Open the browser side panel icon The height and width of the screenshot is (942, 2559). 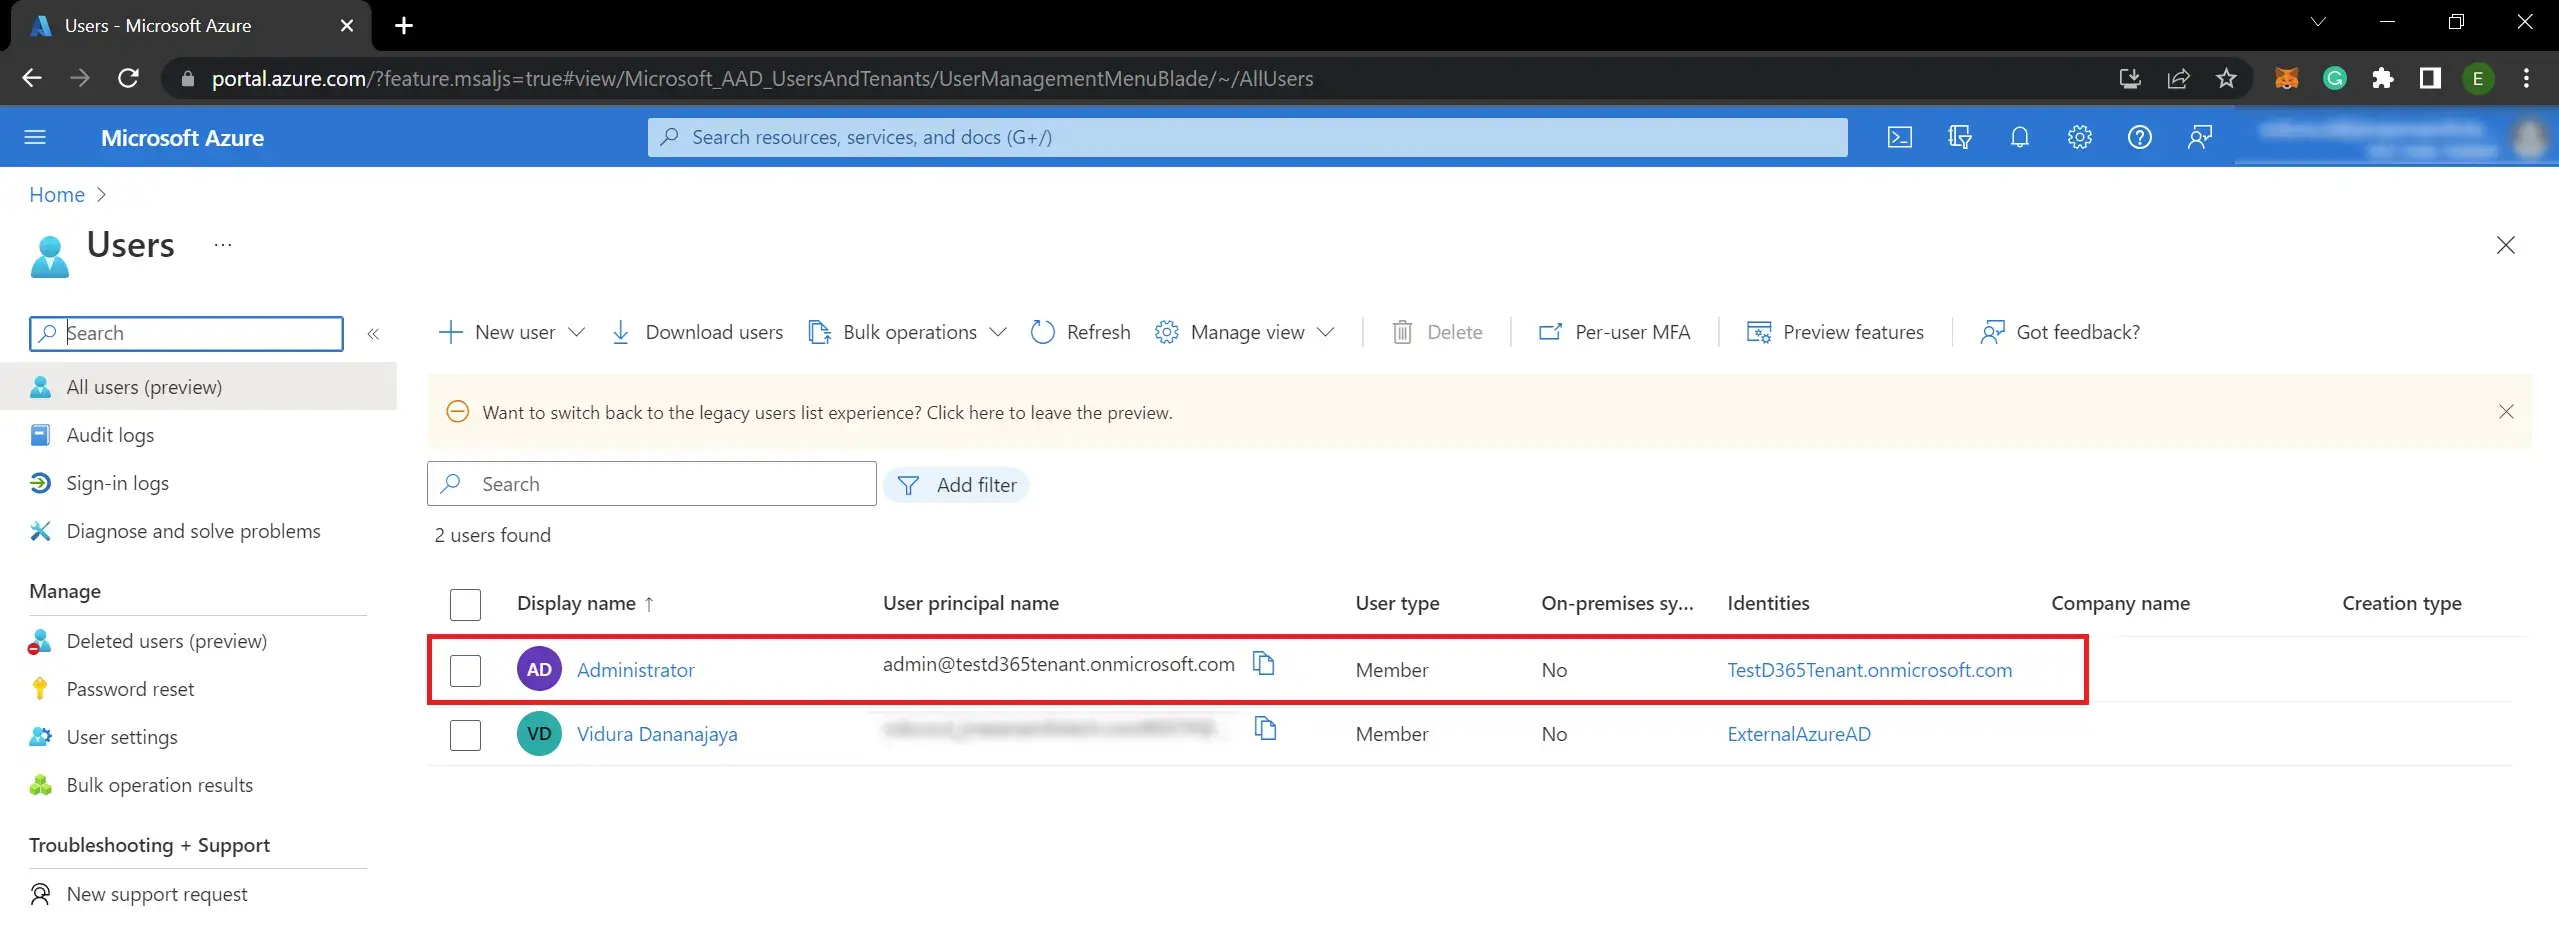(x=2430, y=78)
